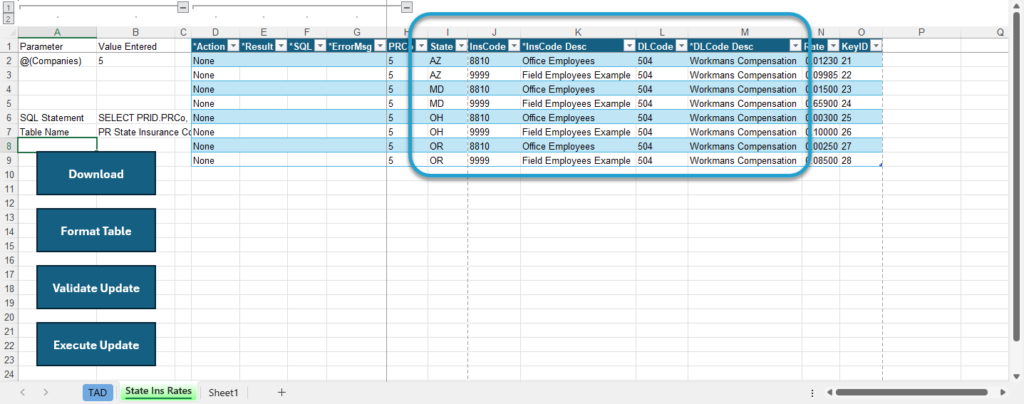
Task: Go to next sheet tab arrow
Action: [x=46, y=392]
